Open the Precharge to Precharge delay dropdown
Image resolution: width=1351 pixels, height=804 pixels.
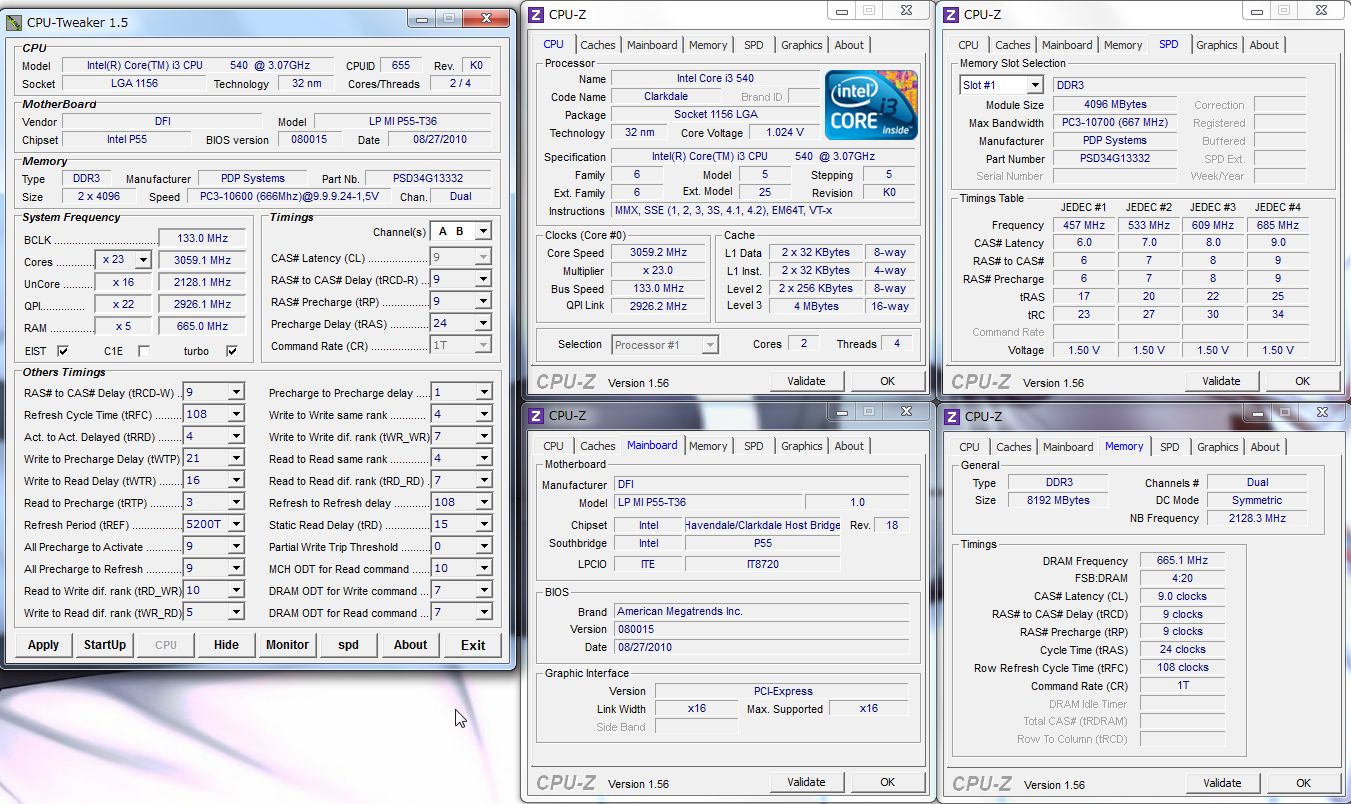(x=483, y=392)
